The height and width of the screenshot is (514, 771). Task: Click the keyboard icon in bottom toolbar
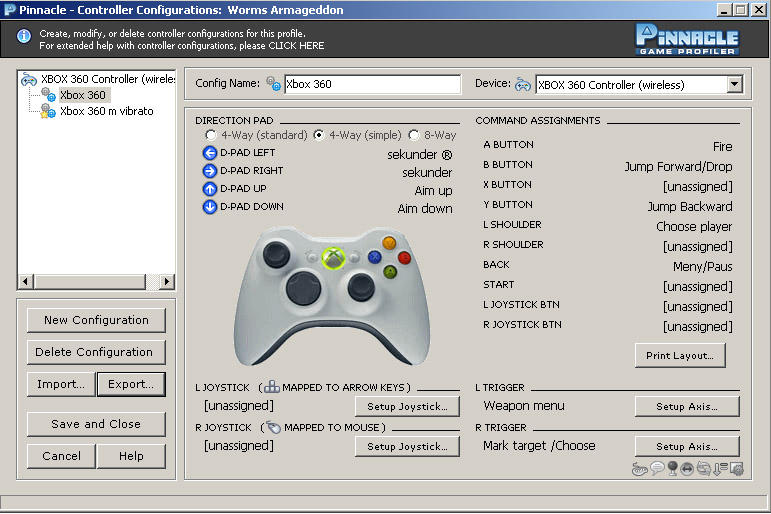pos(639,469)
